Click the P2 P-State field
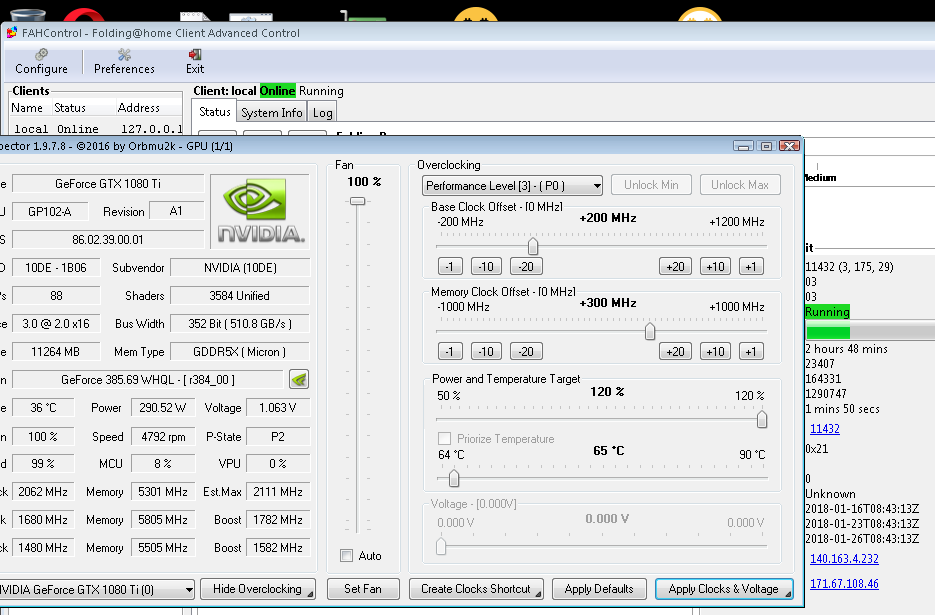Screen dimensions: 935x615 tap(278, 437)
